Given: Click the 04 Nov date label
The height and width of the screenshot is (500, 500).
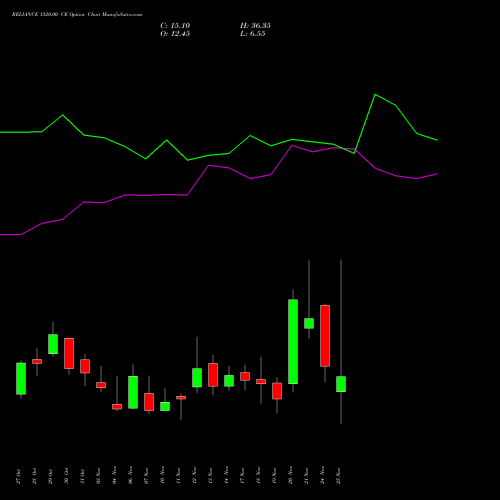Looking at the screenshot, I should (114, 476).
